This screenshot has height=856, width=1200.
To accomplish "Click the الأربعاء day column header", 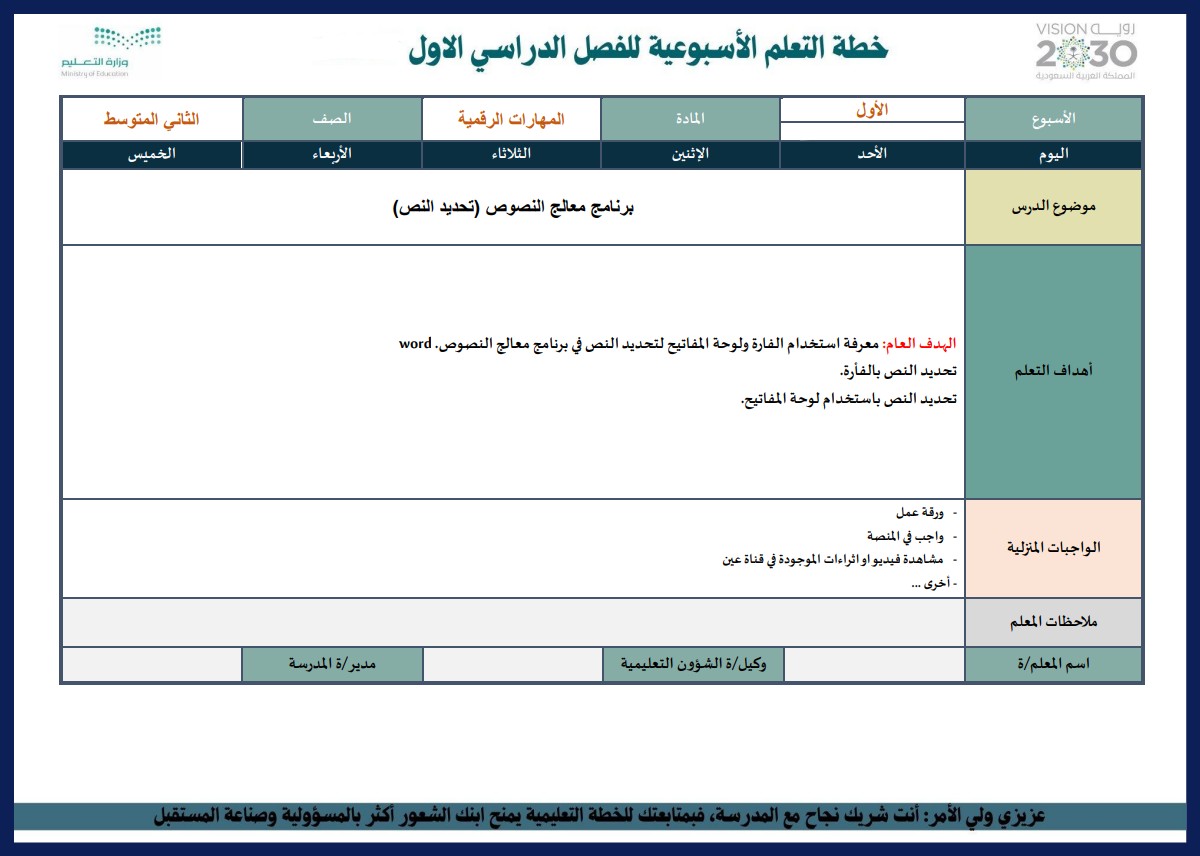I will (x=332, y=155).
